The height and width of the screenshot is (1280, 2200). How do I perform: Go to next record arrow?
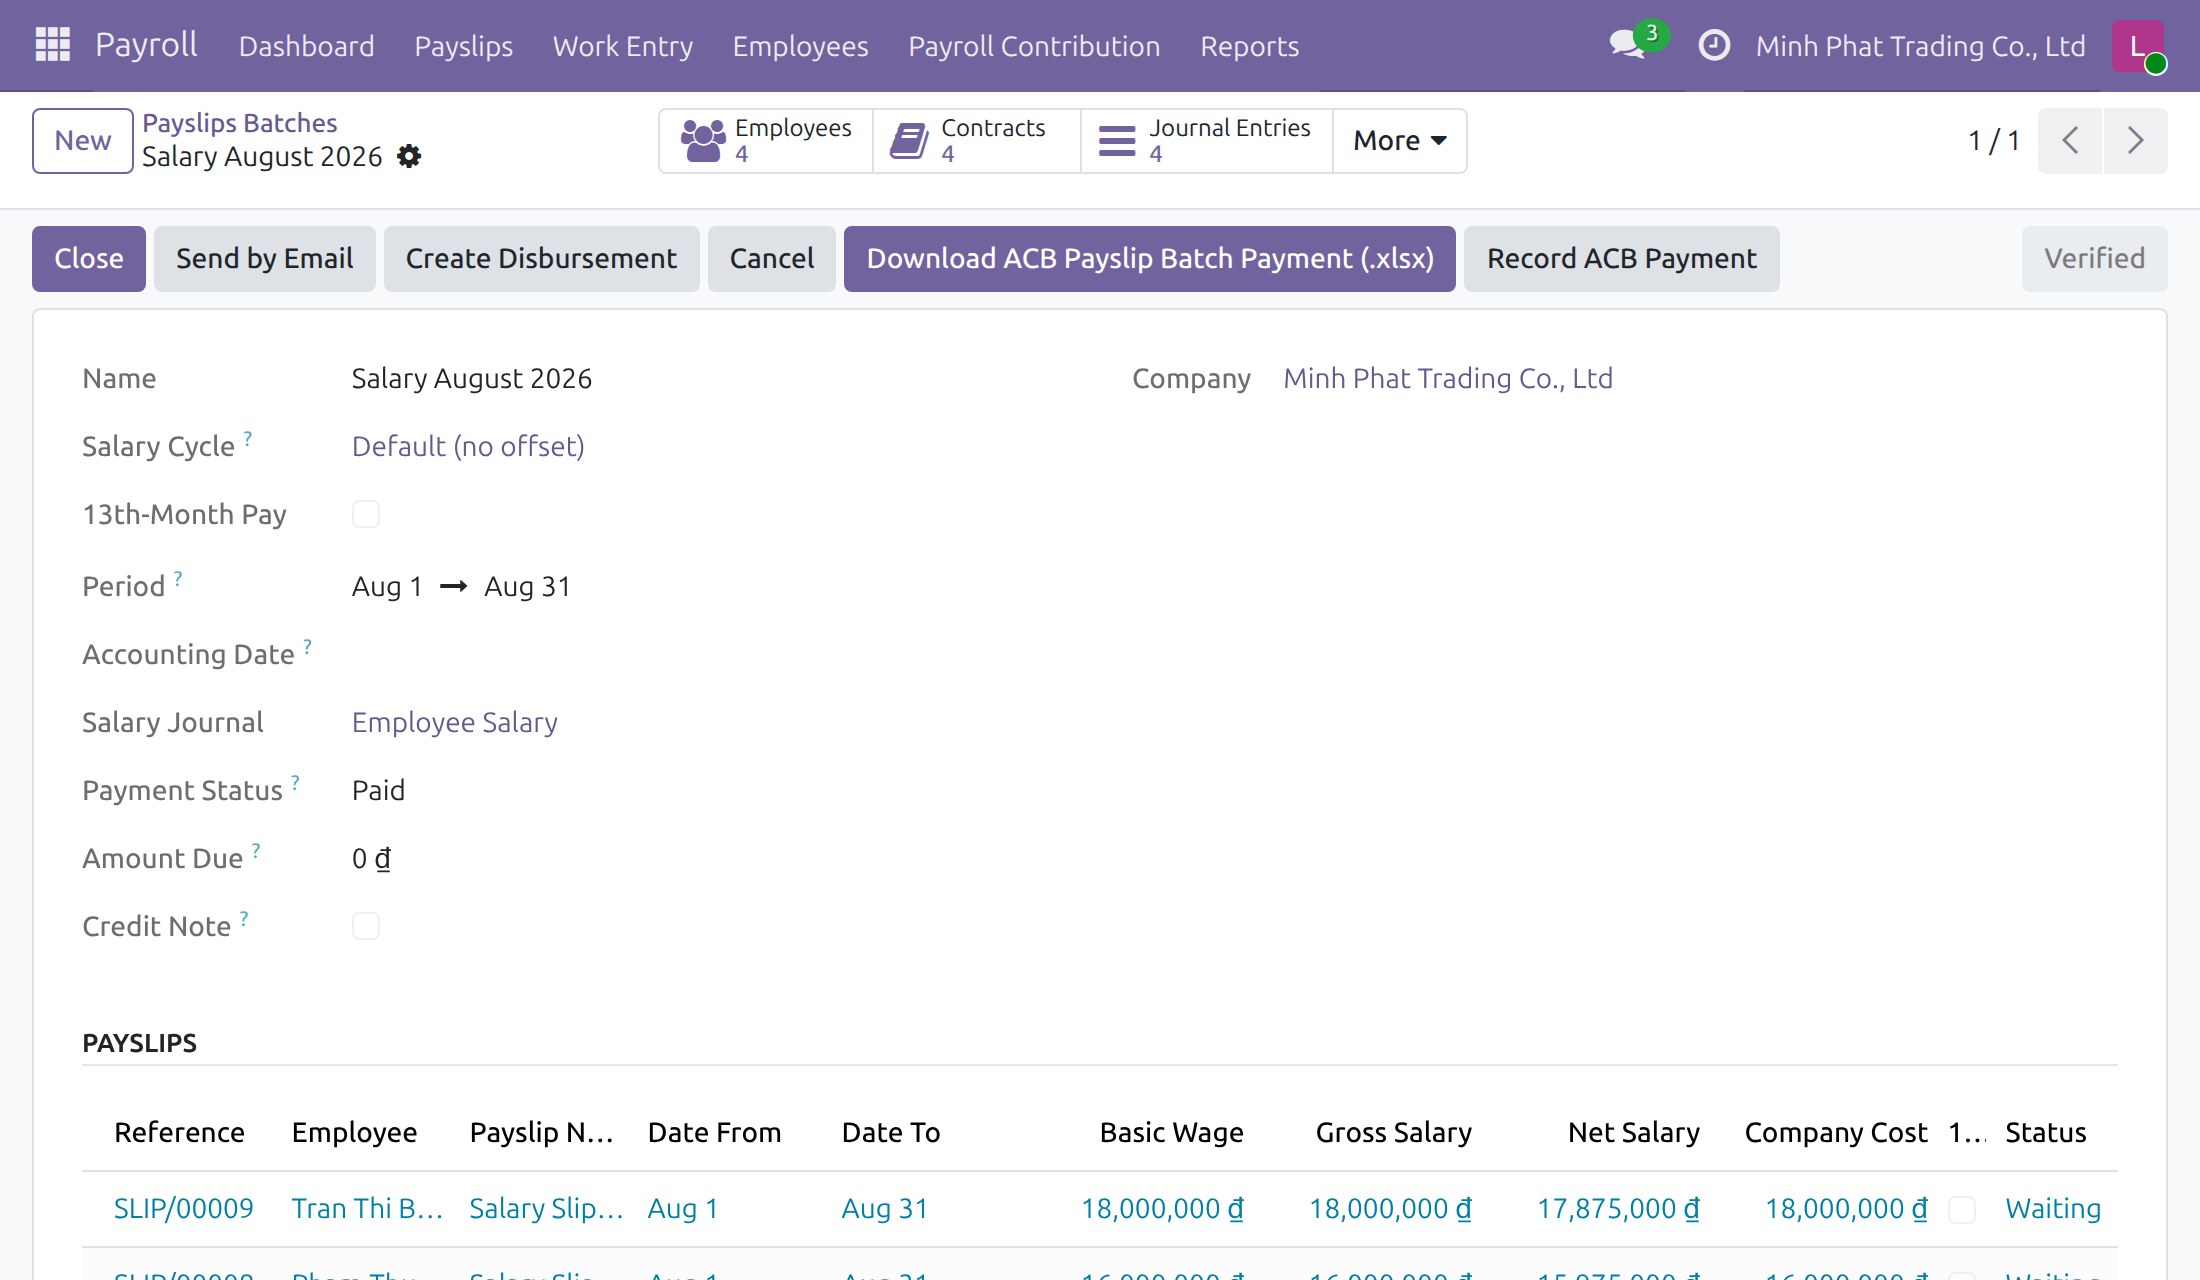pyautogui.click(x=2135, y=141)
